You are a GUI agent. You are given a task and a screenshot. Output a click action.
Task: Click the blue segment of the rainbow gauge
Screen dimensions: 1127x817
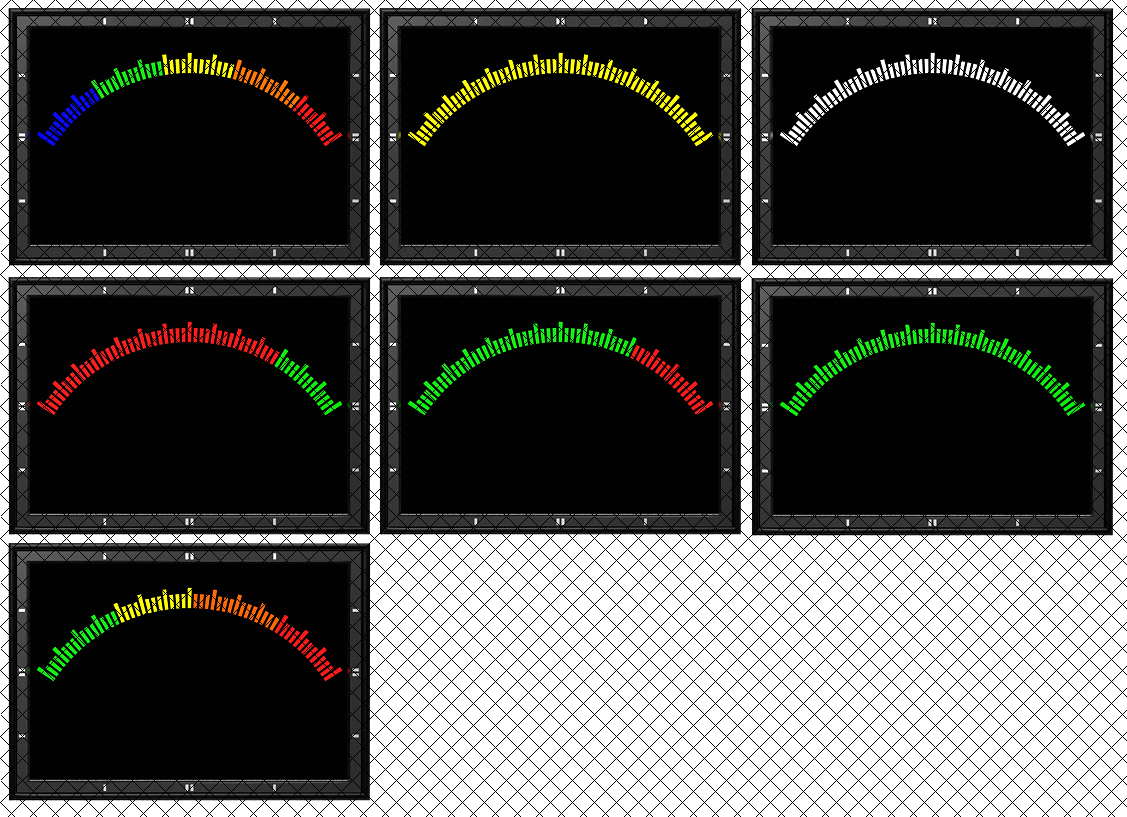pyautogui.click(x=67, y=118)
